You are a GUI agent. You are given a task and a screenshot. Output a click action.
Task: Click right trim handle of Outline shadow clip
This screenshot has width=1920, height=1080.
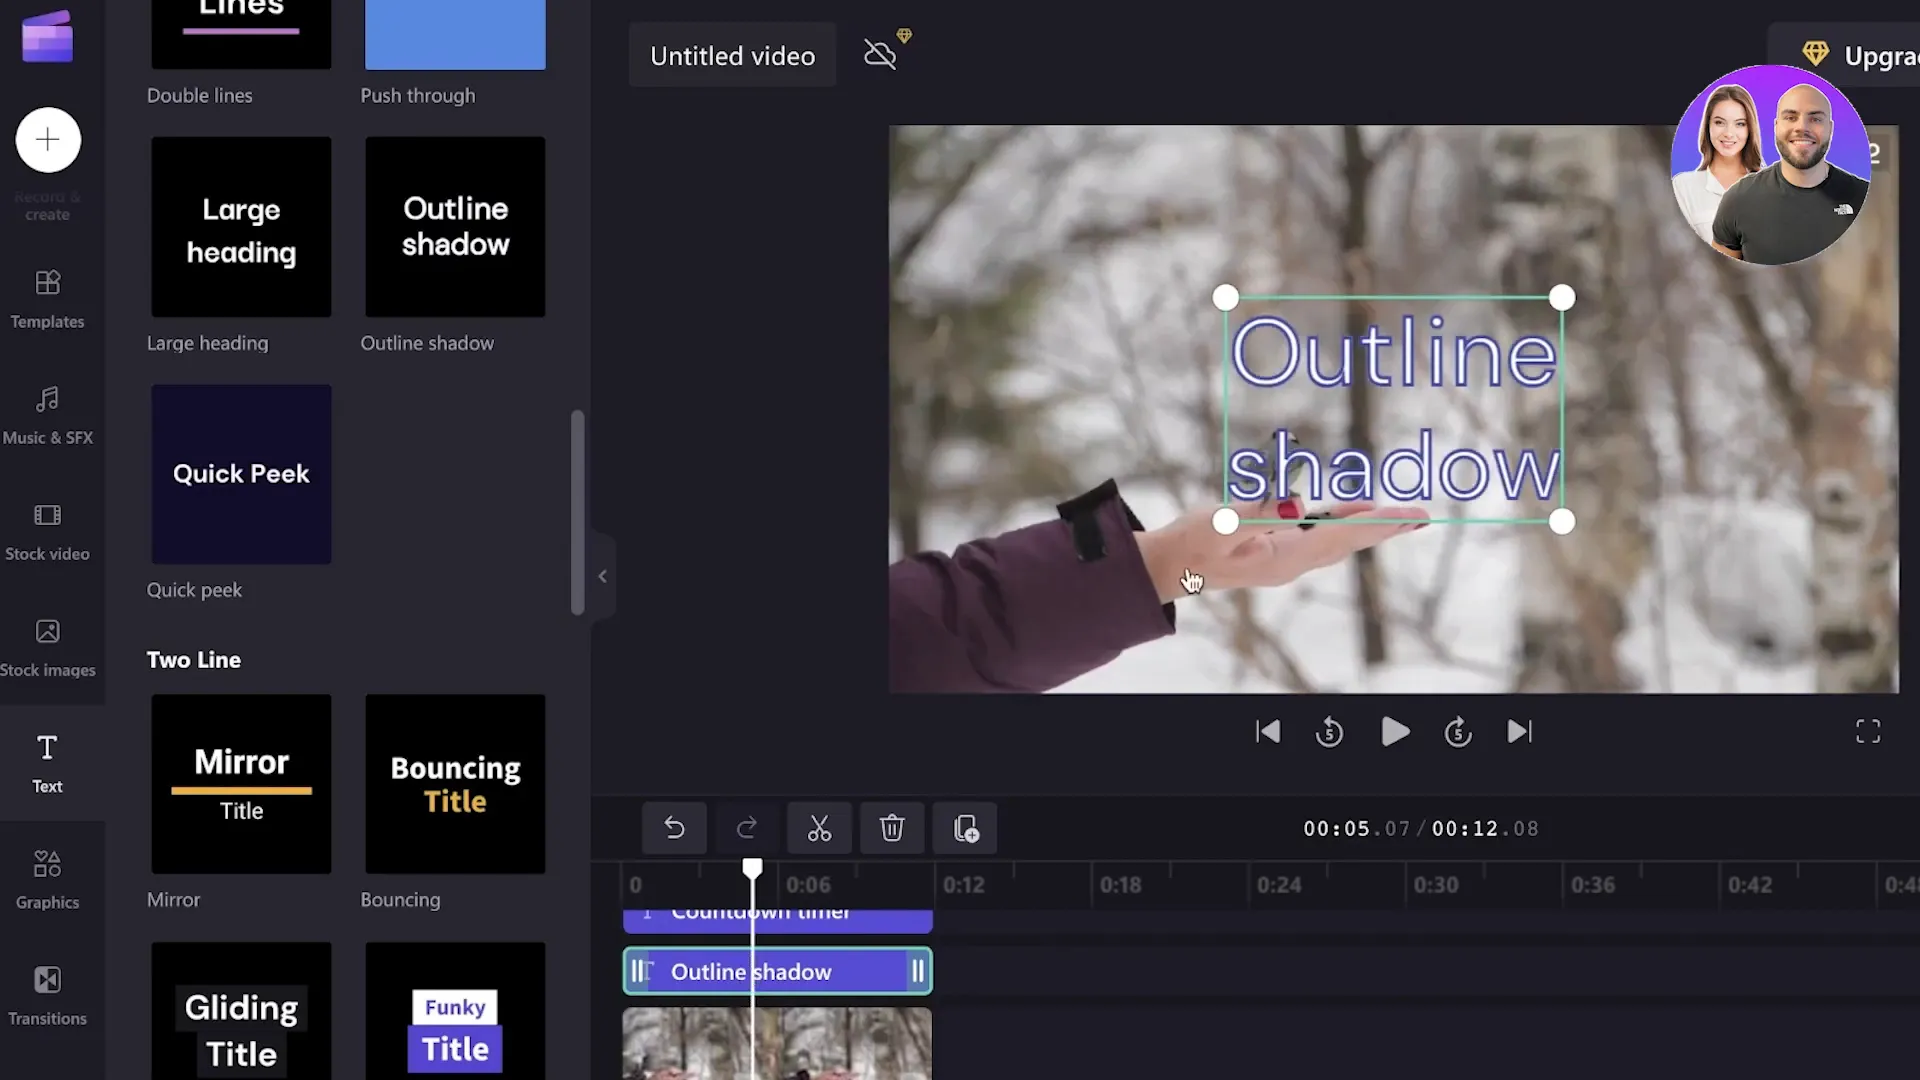point(918,971)
